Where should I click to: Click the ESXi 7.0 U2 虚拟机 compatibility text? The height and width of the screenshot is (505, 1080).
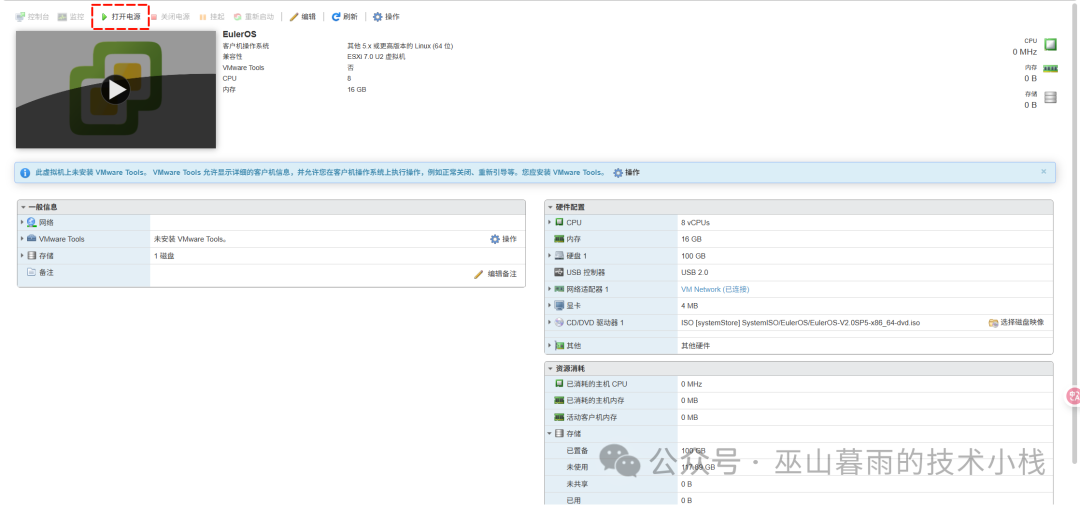click(x=376, y=56)
